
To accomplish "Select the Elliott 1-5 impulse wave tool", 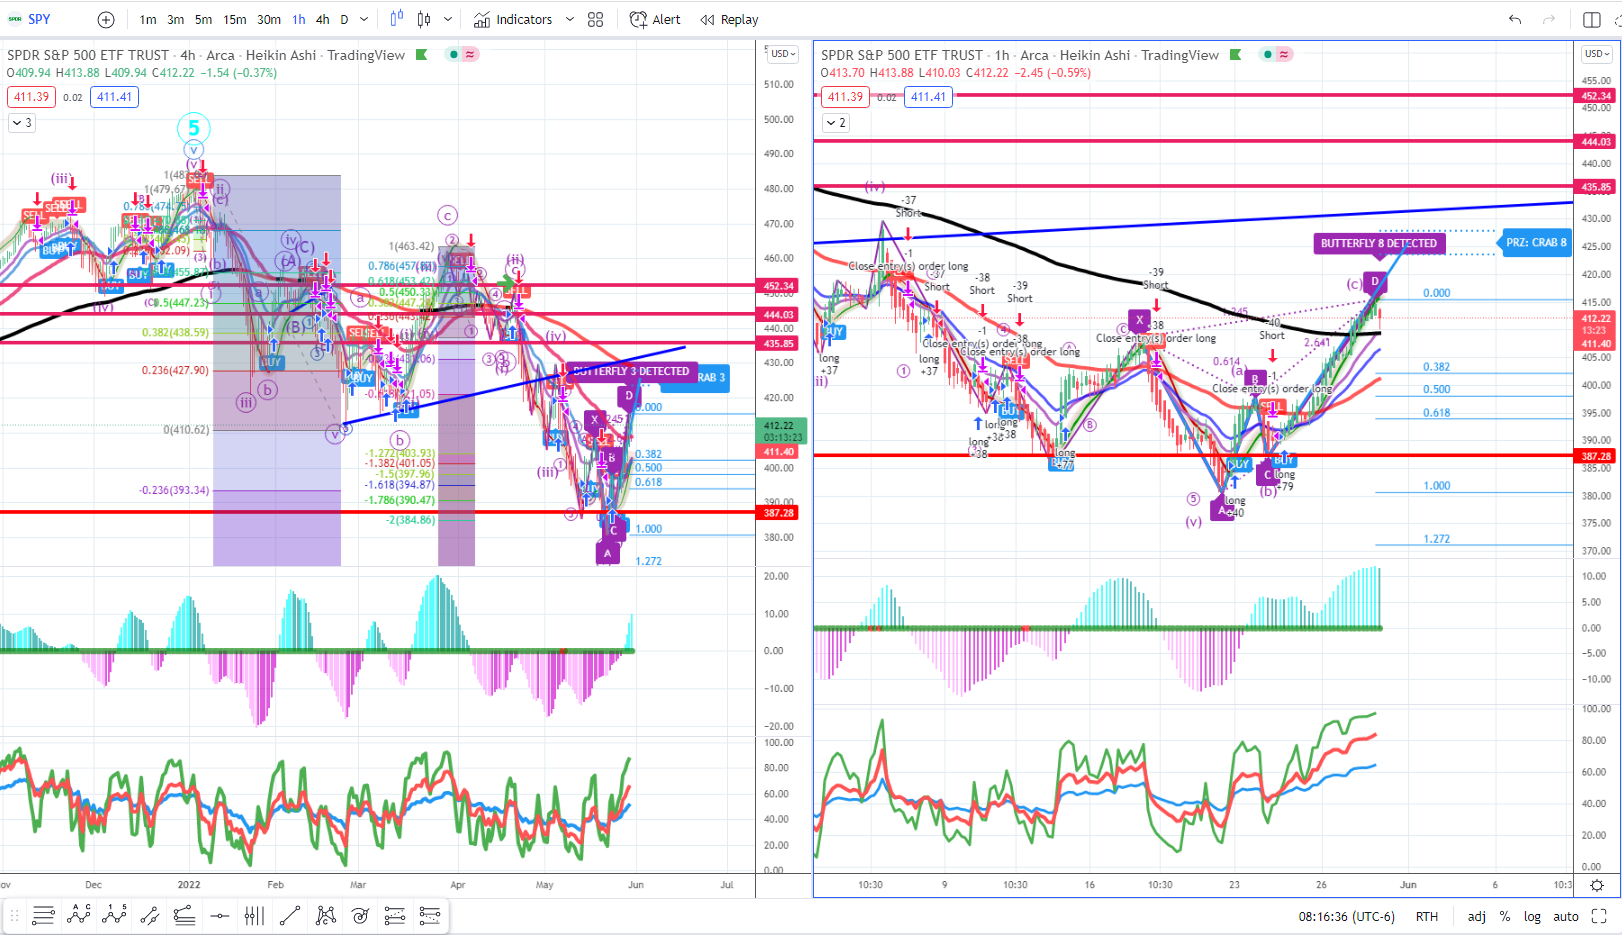I will (115, 915).
